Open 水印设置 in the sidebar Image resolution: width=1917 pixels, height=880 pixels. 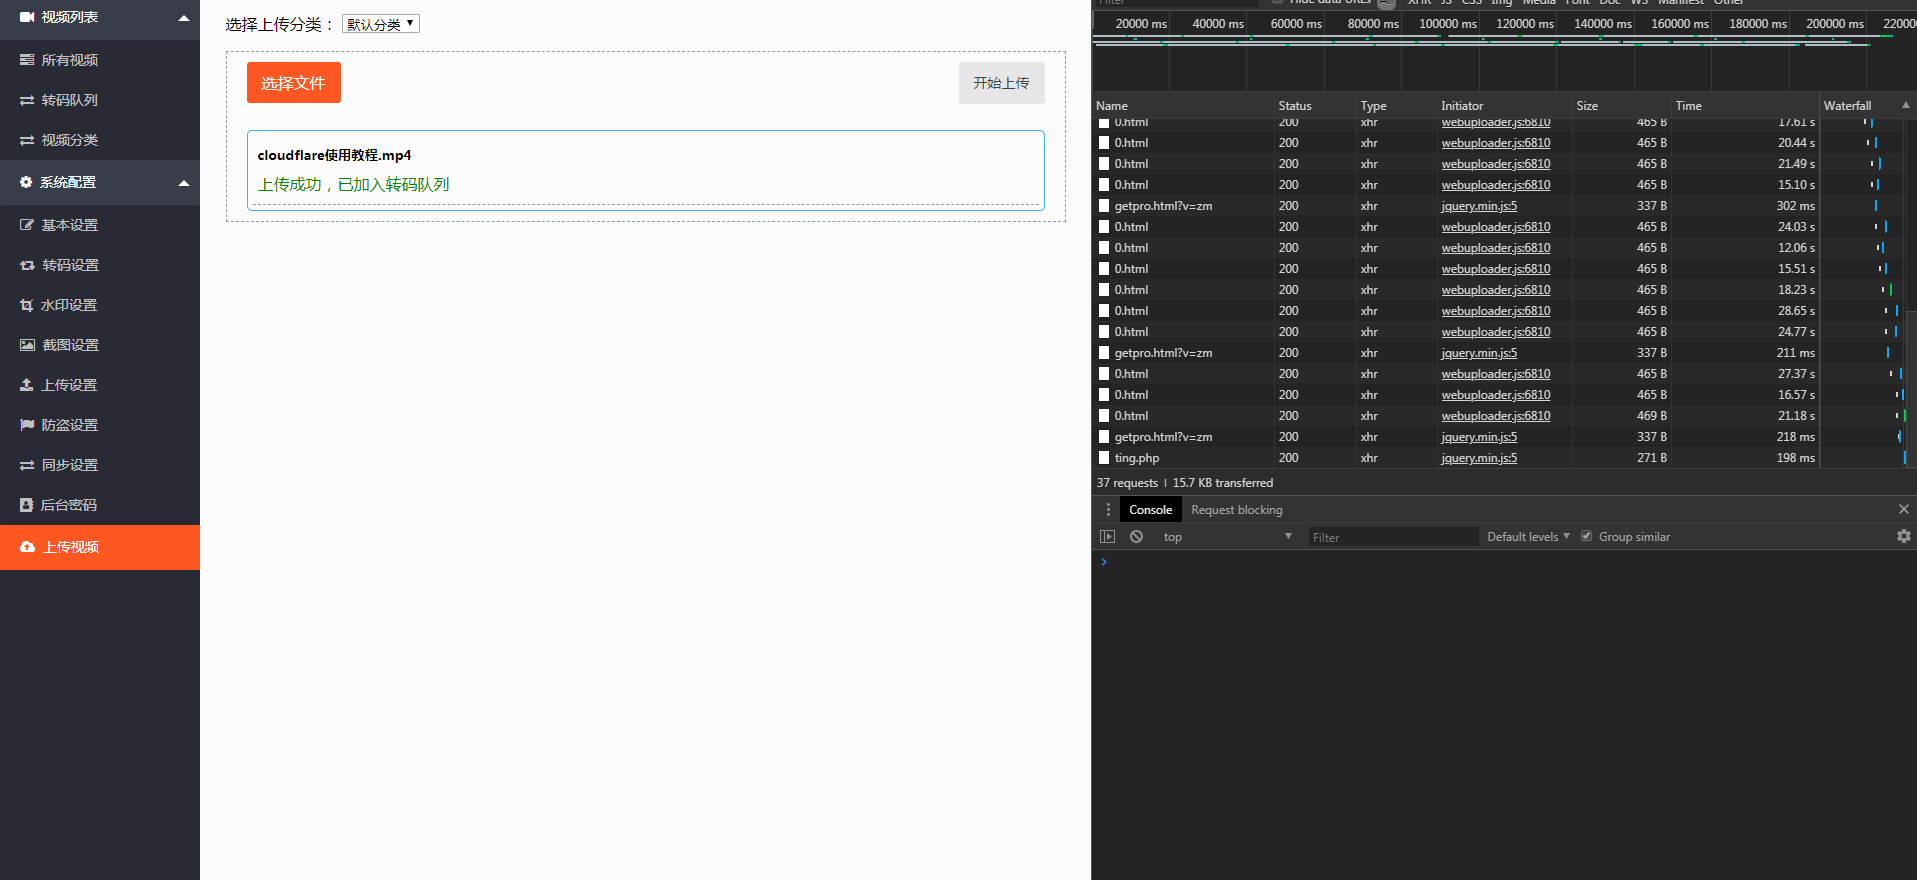click(100, 305)
